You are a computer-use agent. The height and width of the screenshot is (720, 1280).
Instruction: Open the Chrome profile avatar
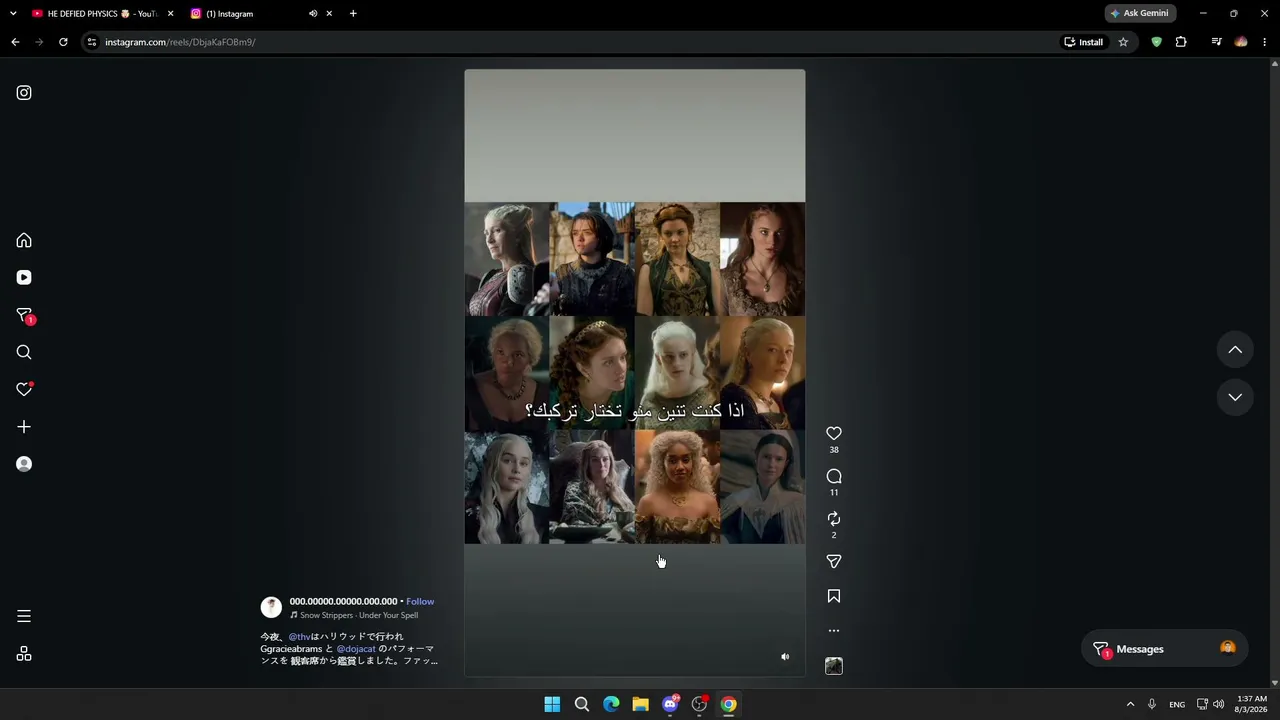(x=1241, y=42)
